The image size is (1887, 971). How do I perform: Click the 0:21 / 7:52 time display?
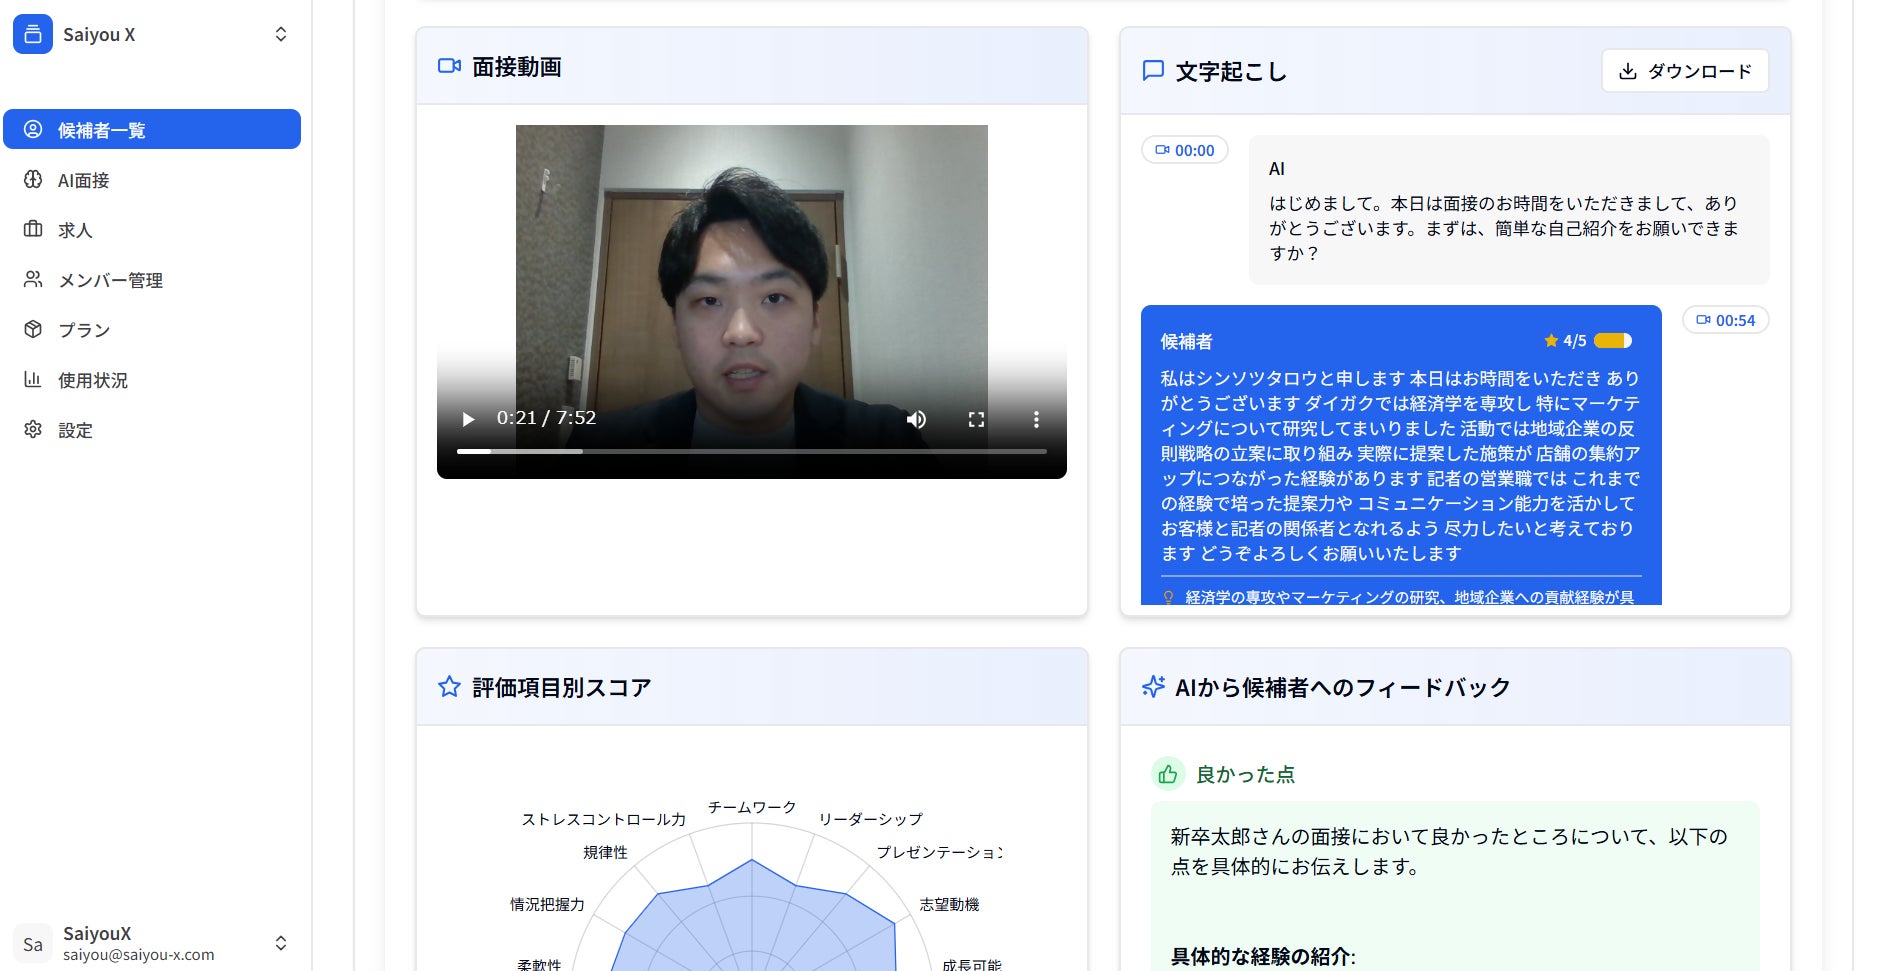coord(546,418)
